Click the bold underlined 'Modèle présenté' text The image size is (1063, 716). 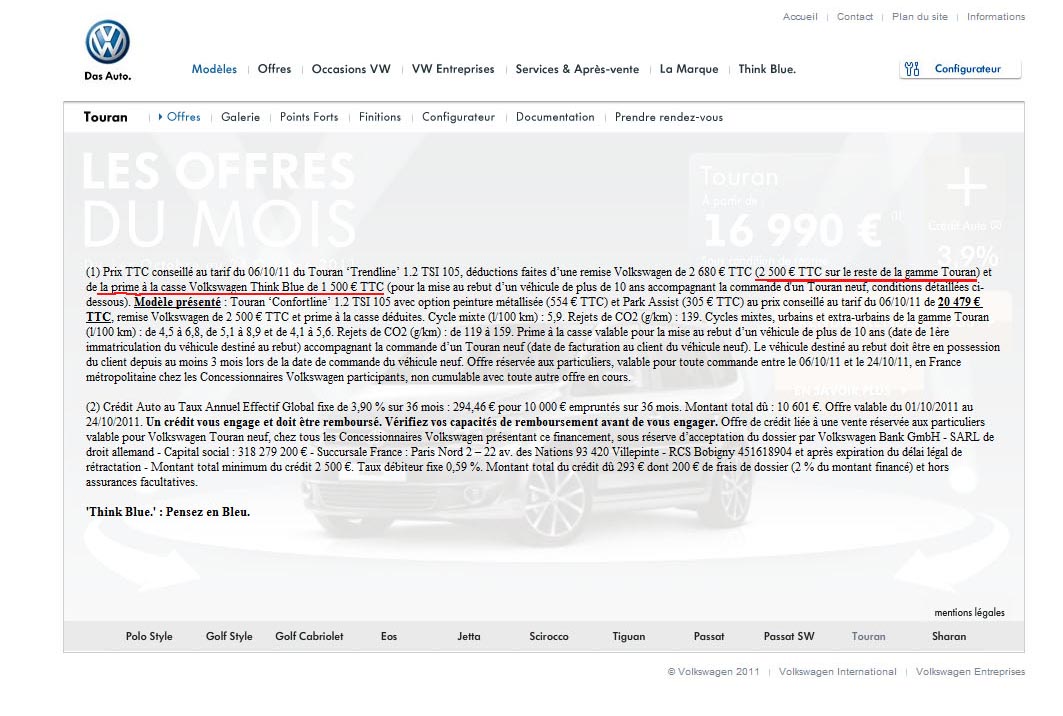click(178, 302)
